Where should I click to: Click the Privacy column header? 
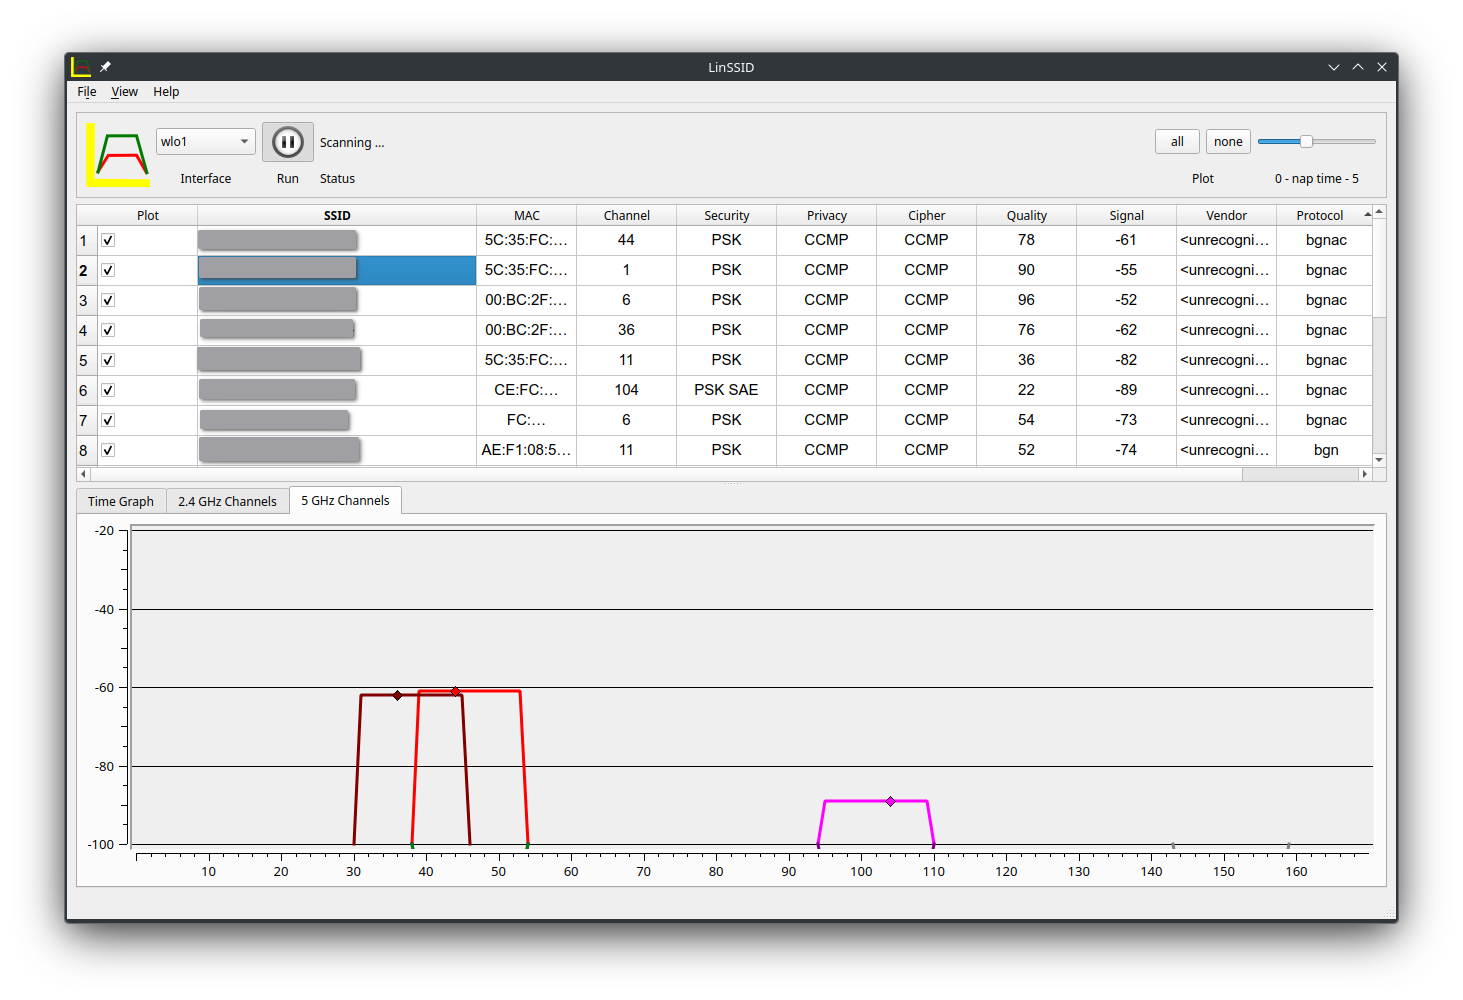(x=827, y=215)
